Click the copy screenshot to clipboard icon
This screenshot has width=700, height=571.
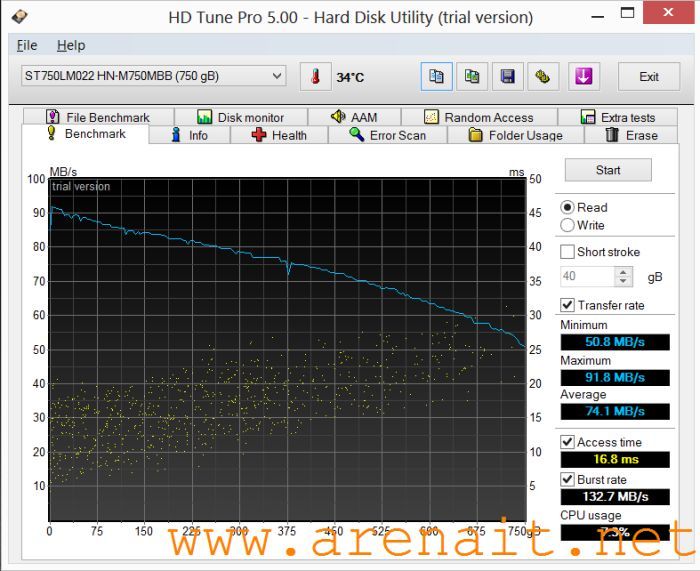(x=471, y=77)
